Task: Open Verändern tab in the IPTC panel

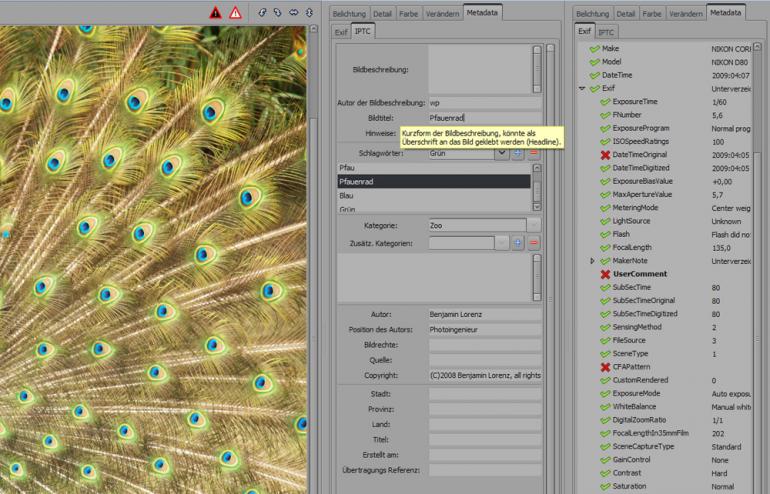Action: (442, 14)
